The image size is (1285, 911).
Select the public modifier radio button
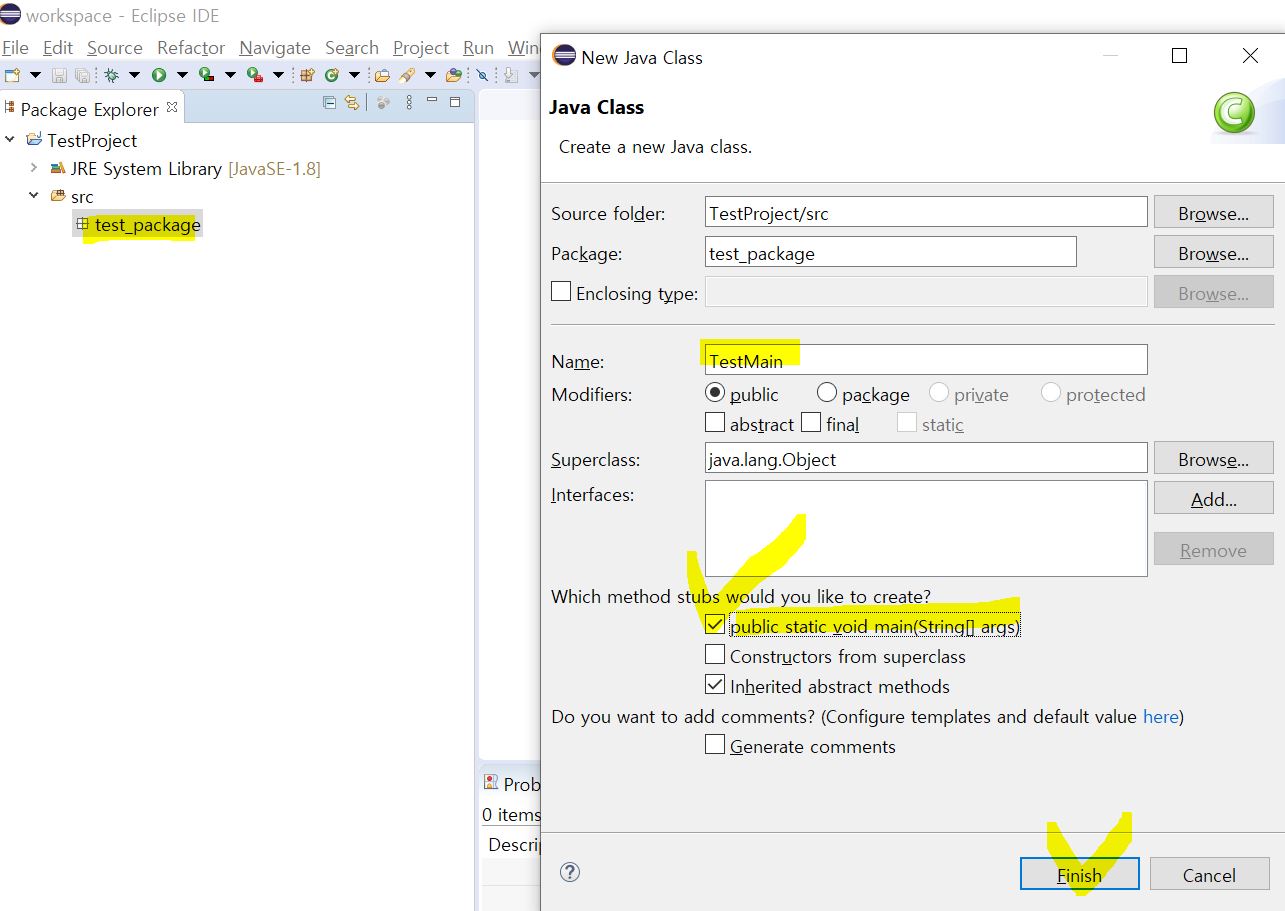[714, 393]
